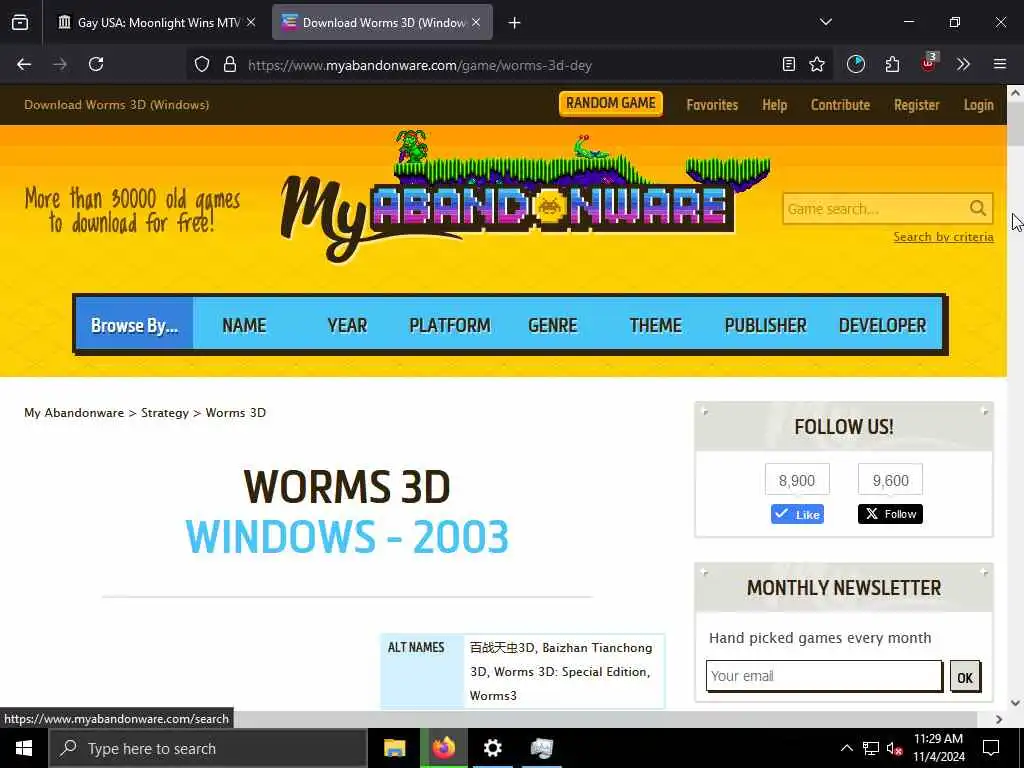Show hidden system tray icons
The image size is (1024, 768).
click(846, 748)
